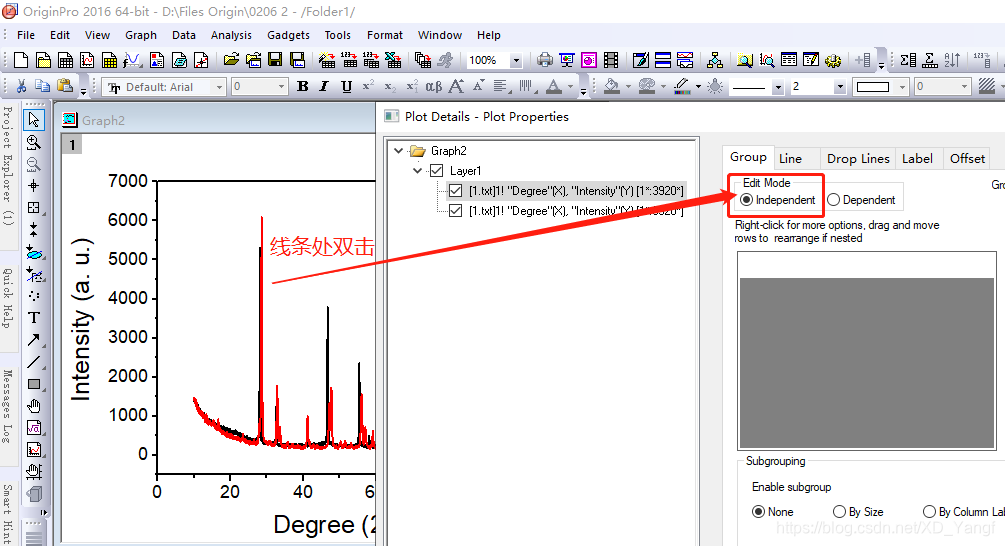Switch to the Offset tab
The height and width of the screenshot is (546, 1005).
967,158
